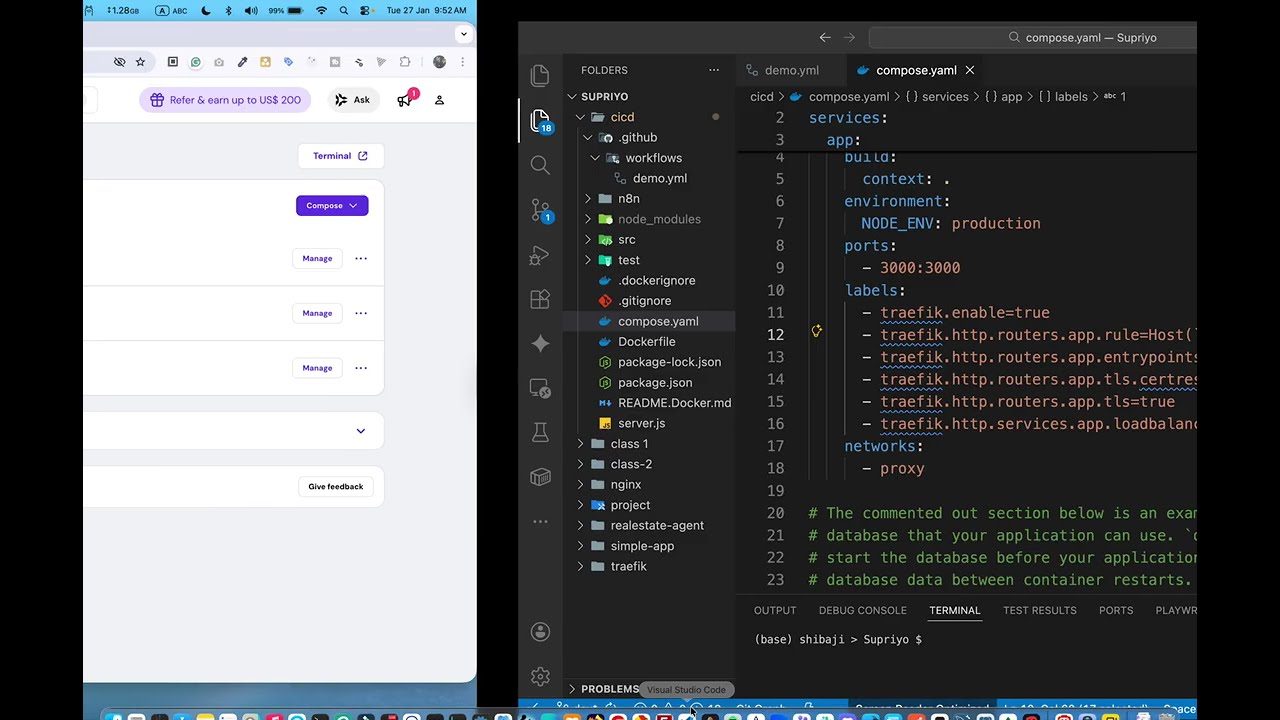This screenshot has height=720, width=1280.
Task: Click Refer & earn up to US$ 200
Action: [225, 100]
